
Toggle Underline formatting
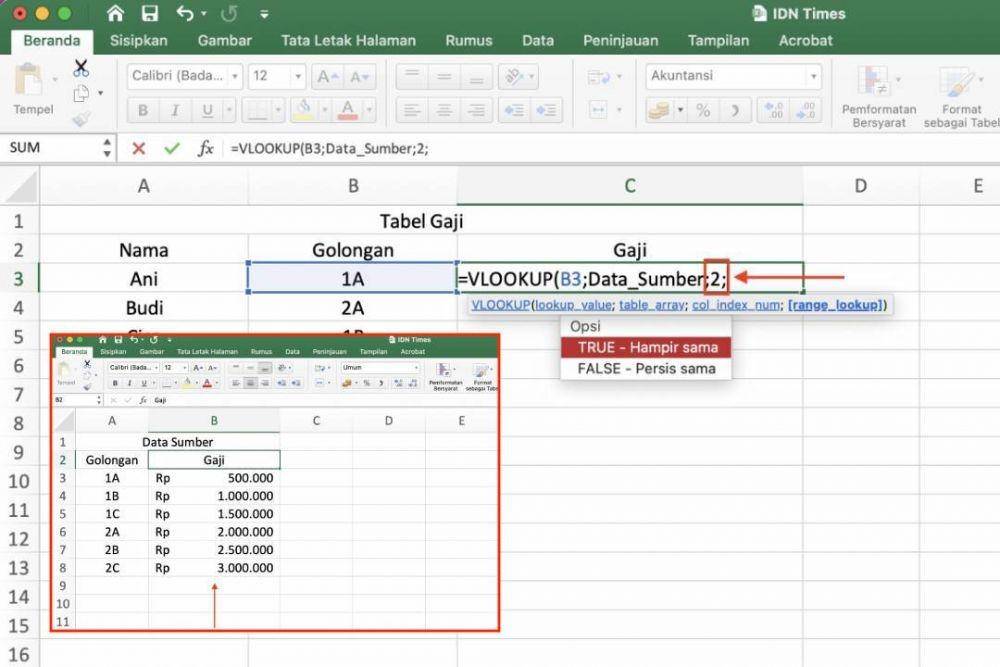coord(207,110)
